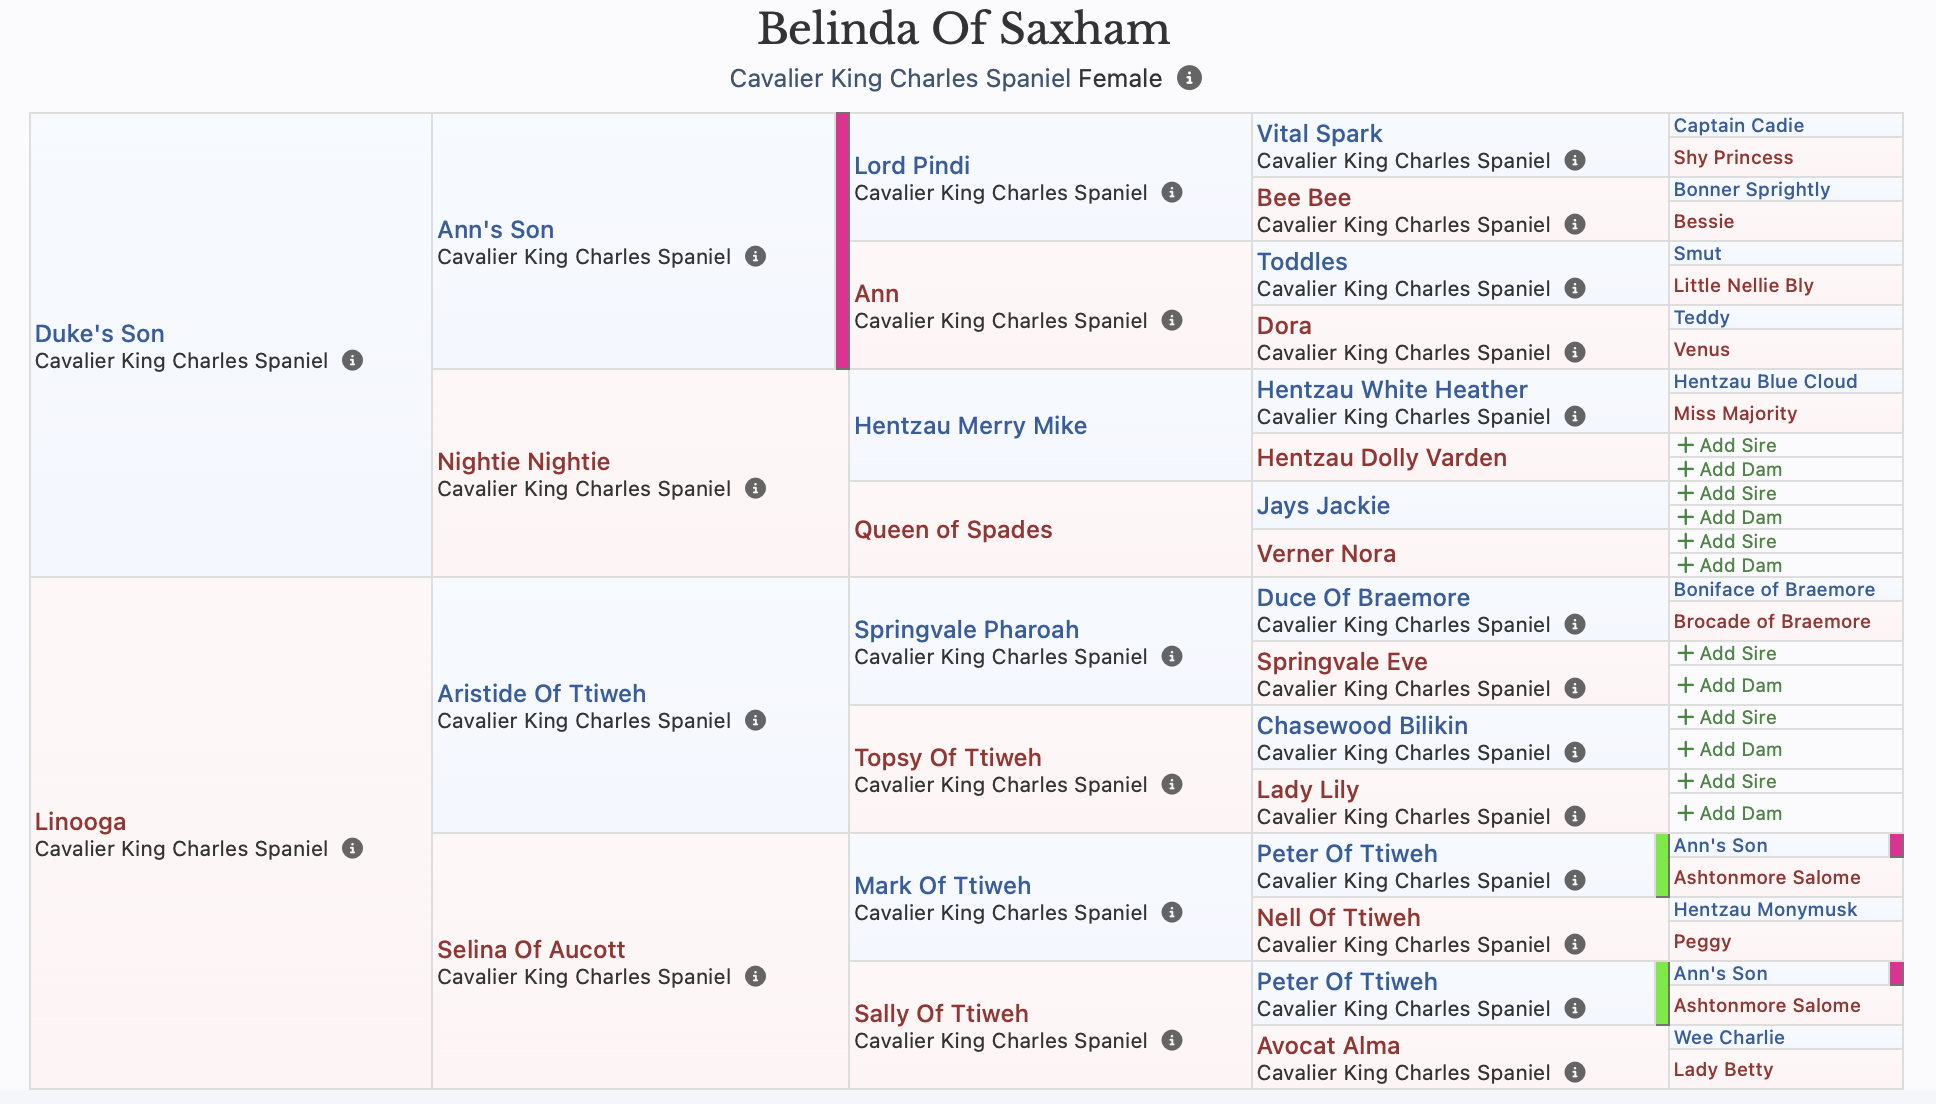
Task: Open the Hentzau Merry Mike pedigree link
Action: [x=970, y=425]
